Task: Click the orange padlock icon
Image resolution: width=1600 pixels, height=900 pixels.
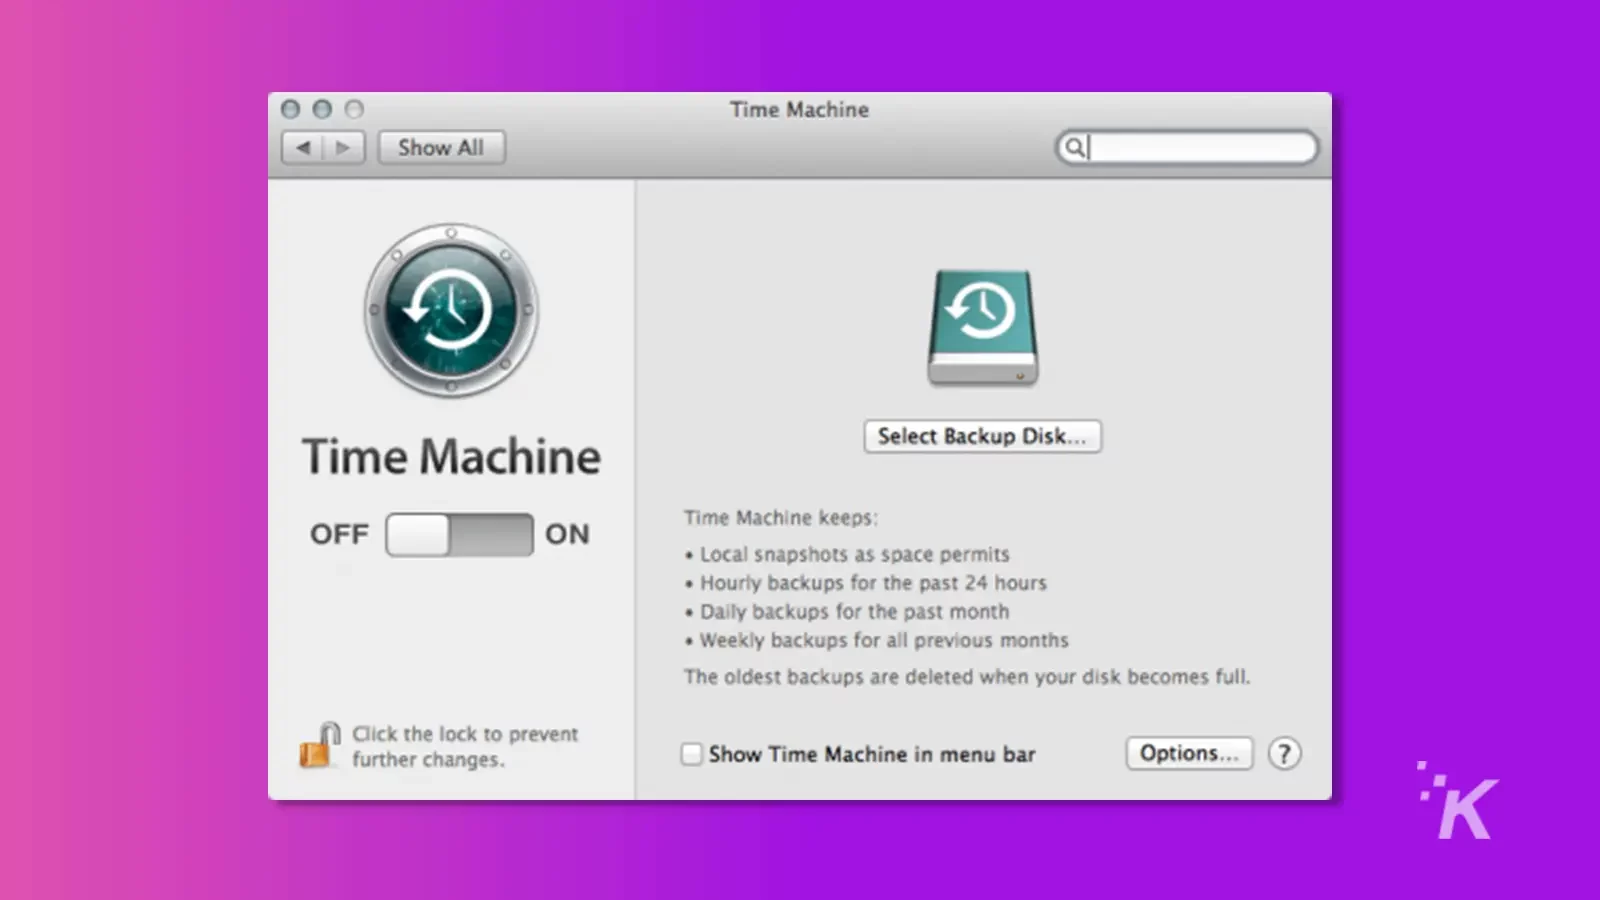Action: pyautogui.click(x=320, y=746)
